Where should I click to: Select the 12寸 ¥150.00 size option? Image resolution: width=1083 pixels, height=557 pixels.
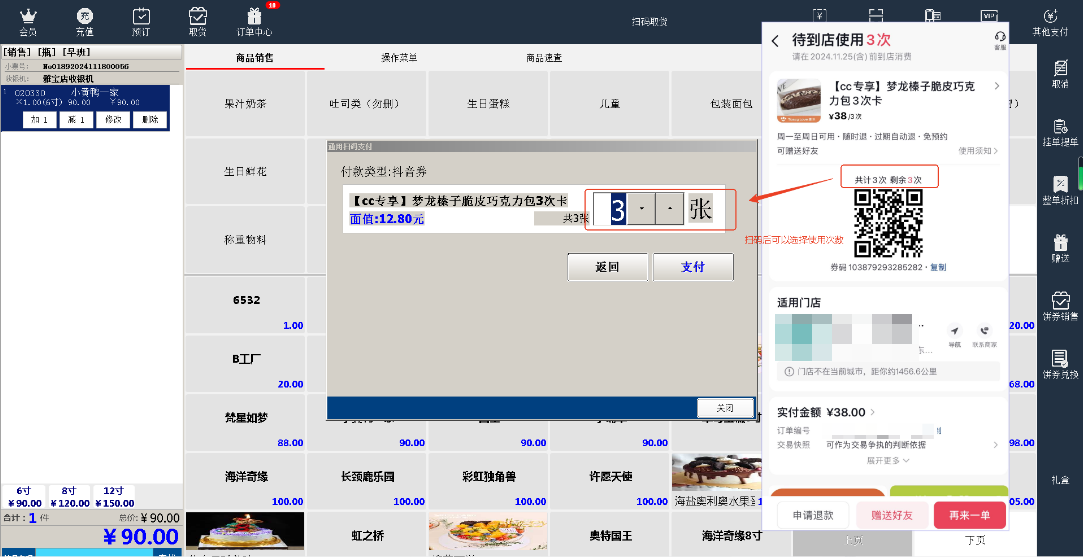115,497
